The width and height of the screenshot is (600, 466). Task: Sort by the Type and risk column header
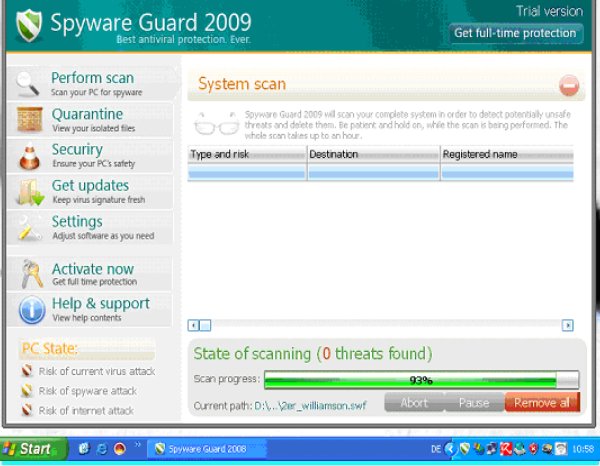[x=246, y=155]
